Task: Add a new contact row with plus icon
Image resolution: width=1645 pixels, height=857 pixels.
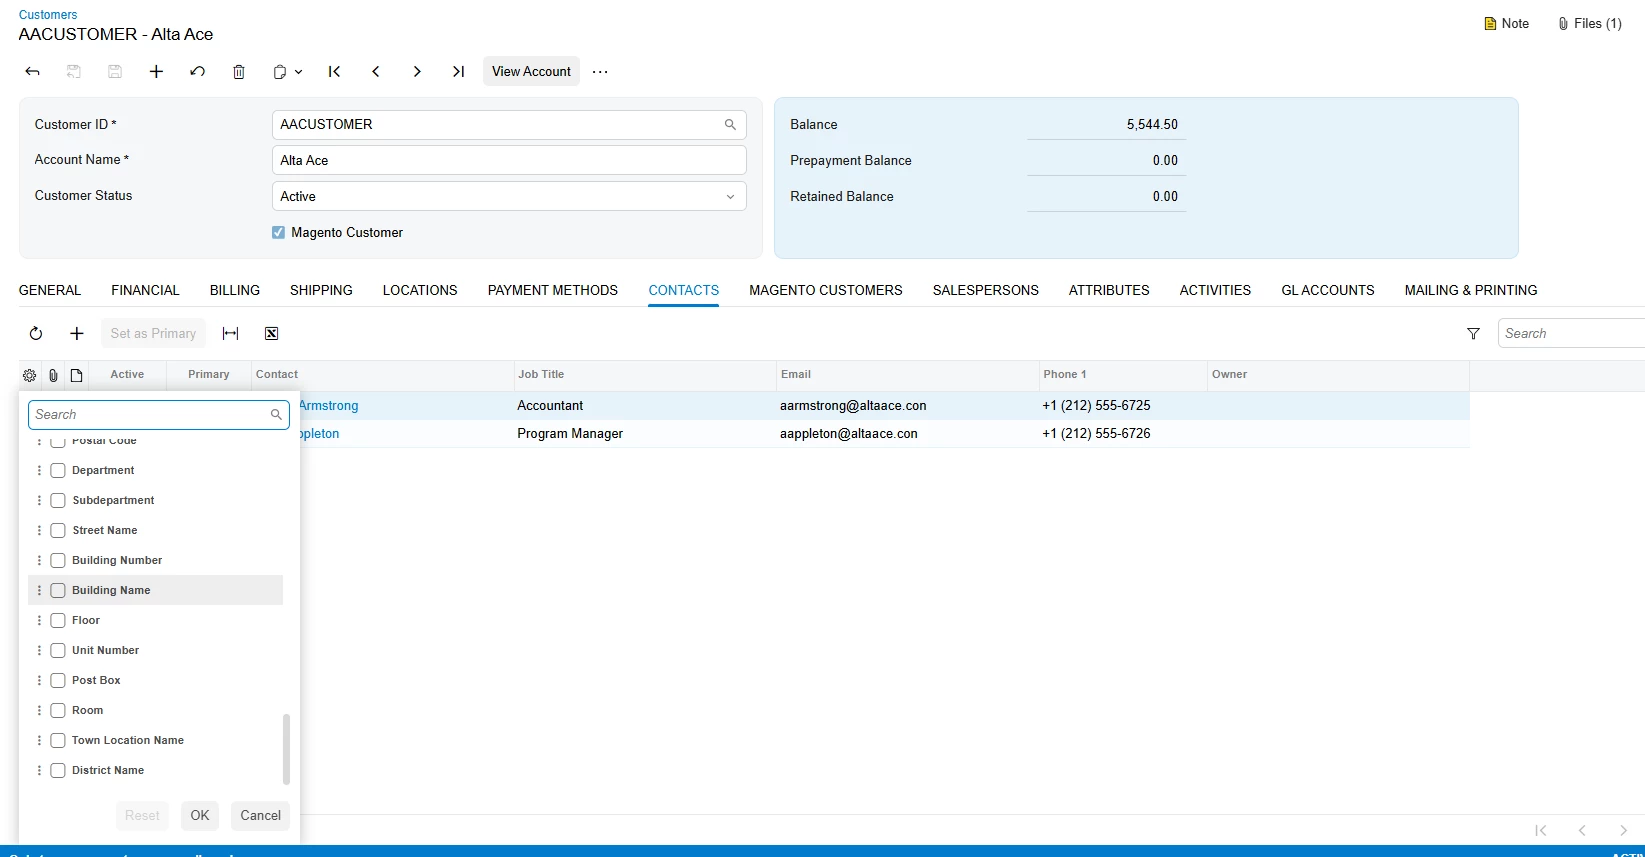Action: [77, 334]
